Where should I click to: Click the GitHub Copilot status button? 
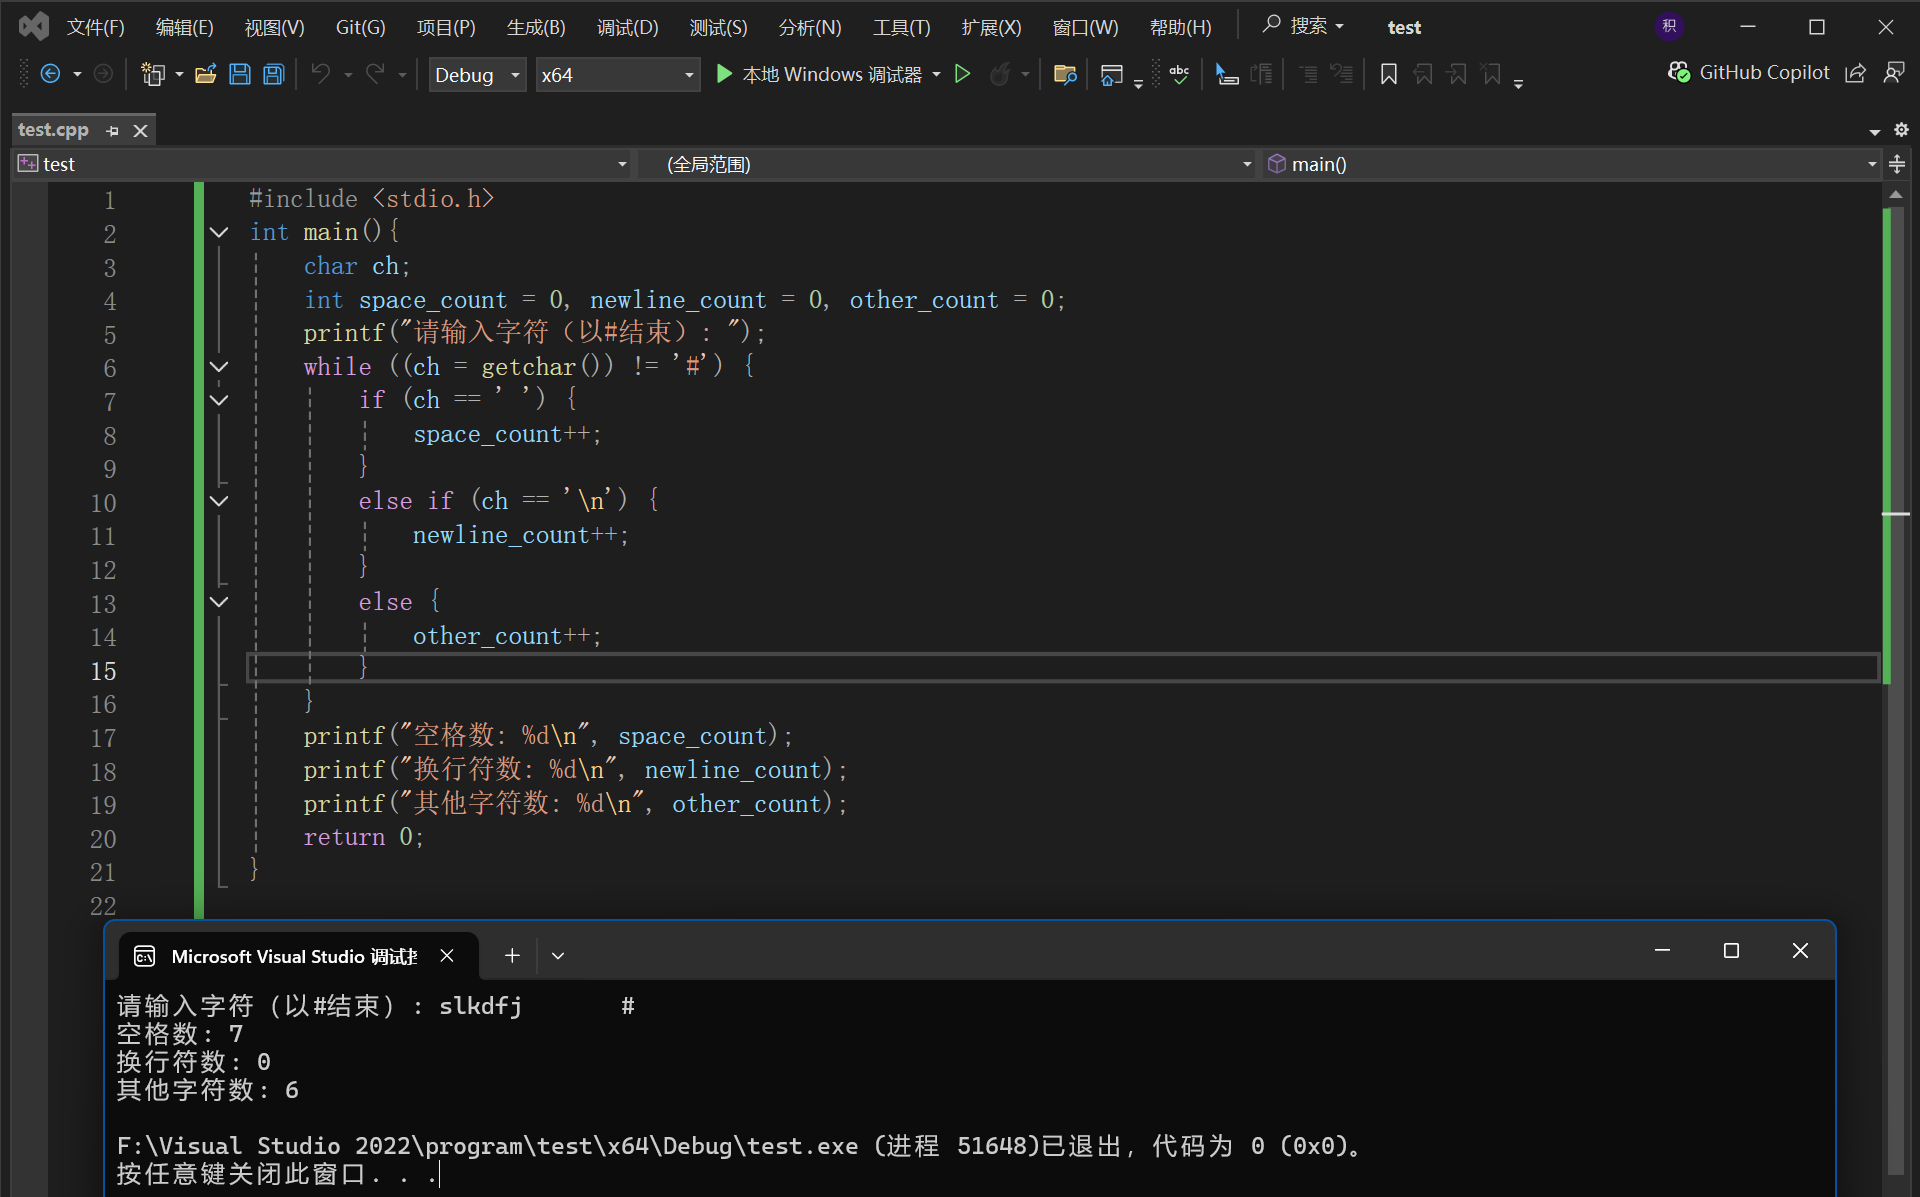[1749, 73]
